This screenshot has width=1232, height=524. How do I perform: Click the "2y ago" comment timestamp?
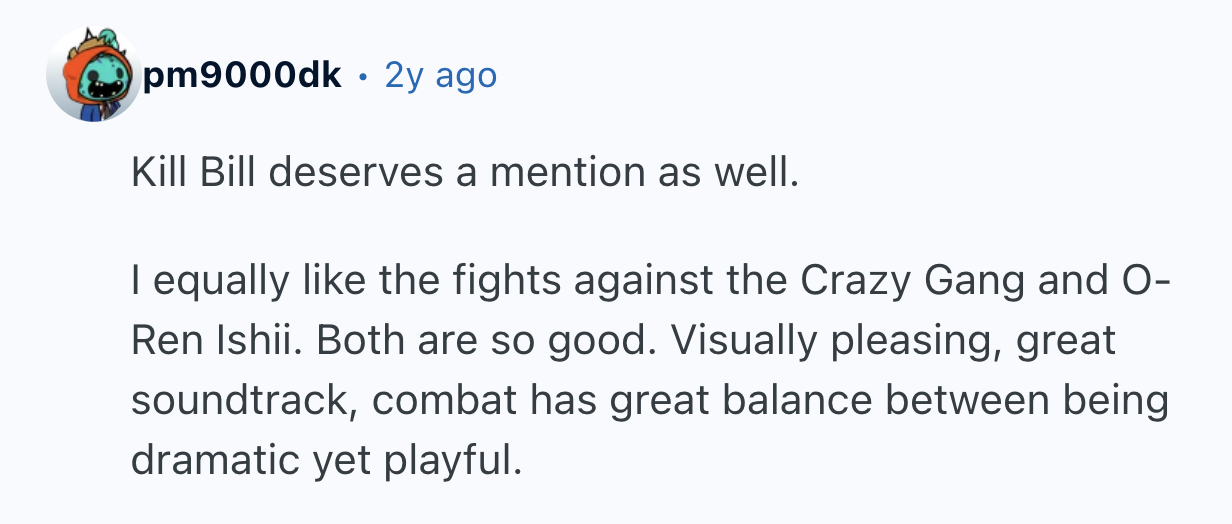point(440,75)
